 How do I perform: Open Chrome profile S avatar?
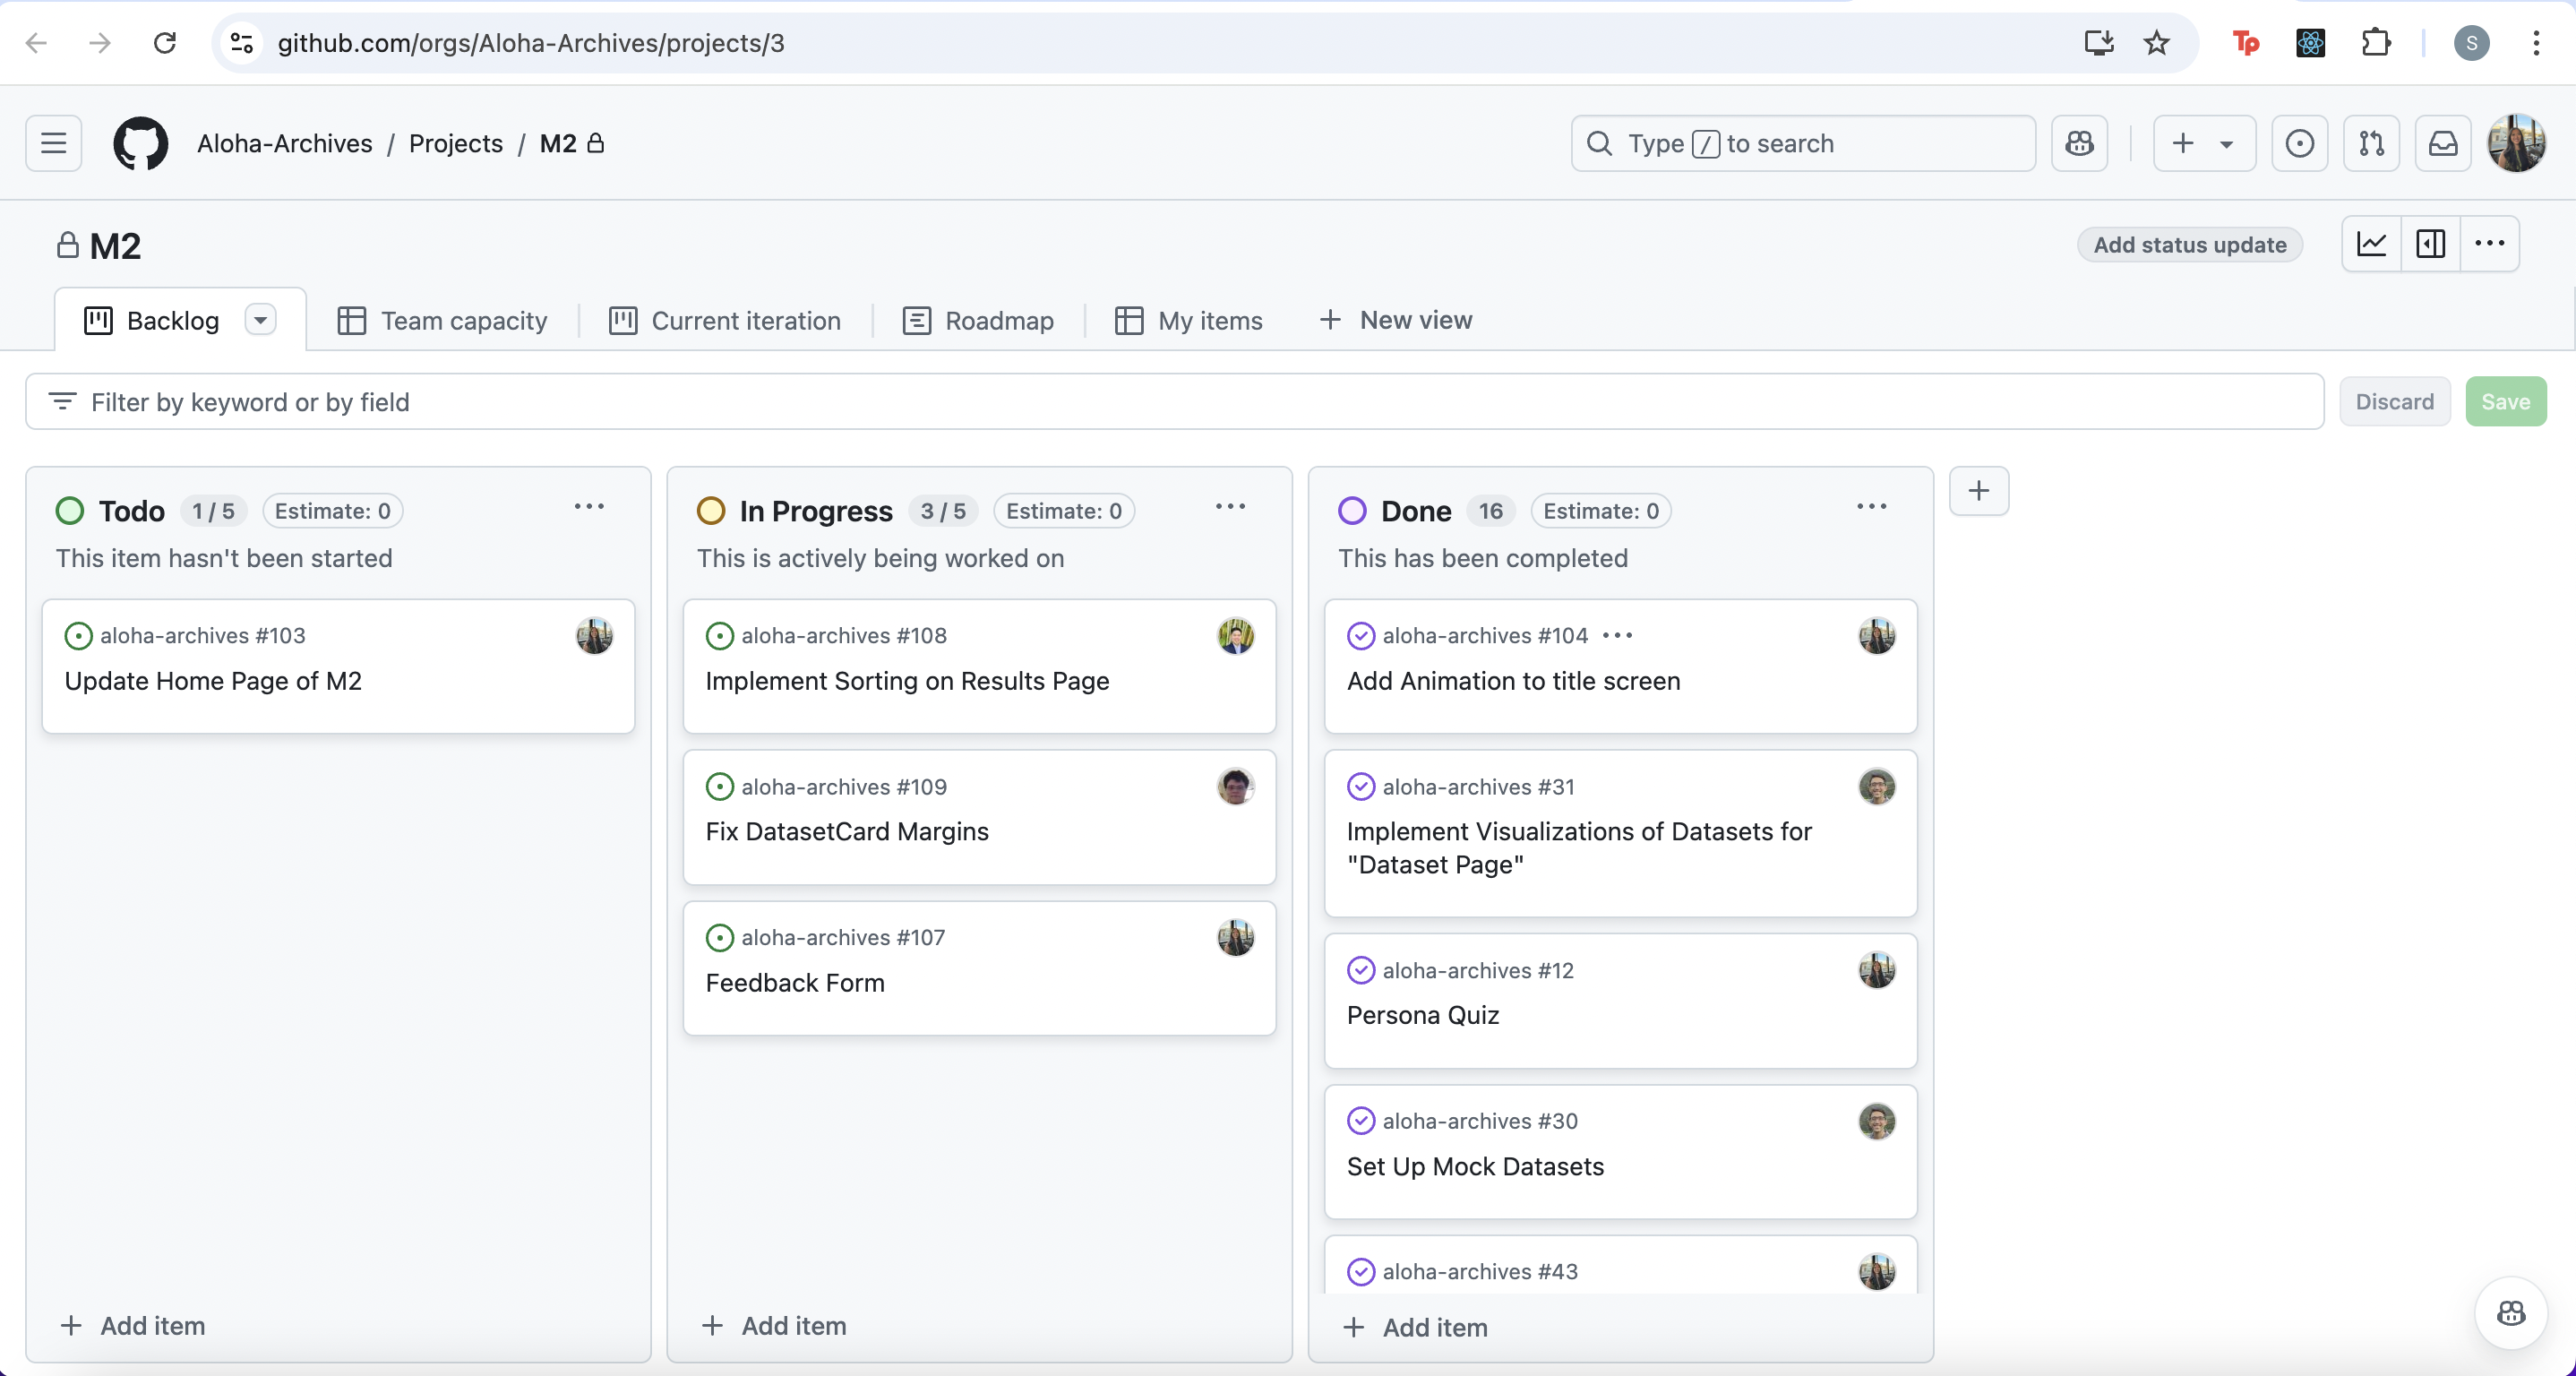pos(2471,43)
